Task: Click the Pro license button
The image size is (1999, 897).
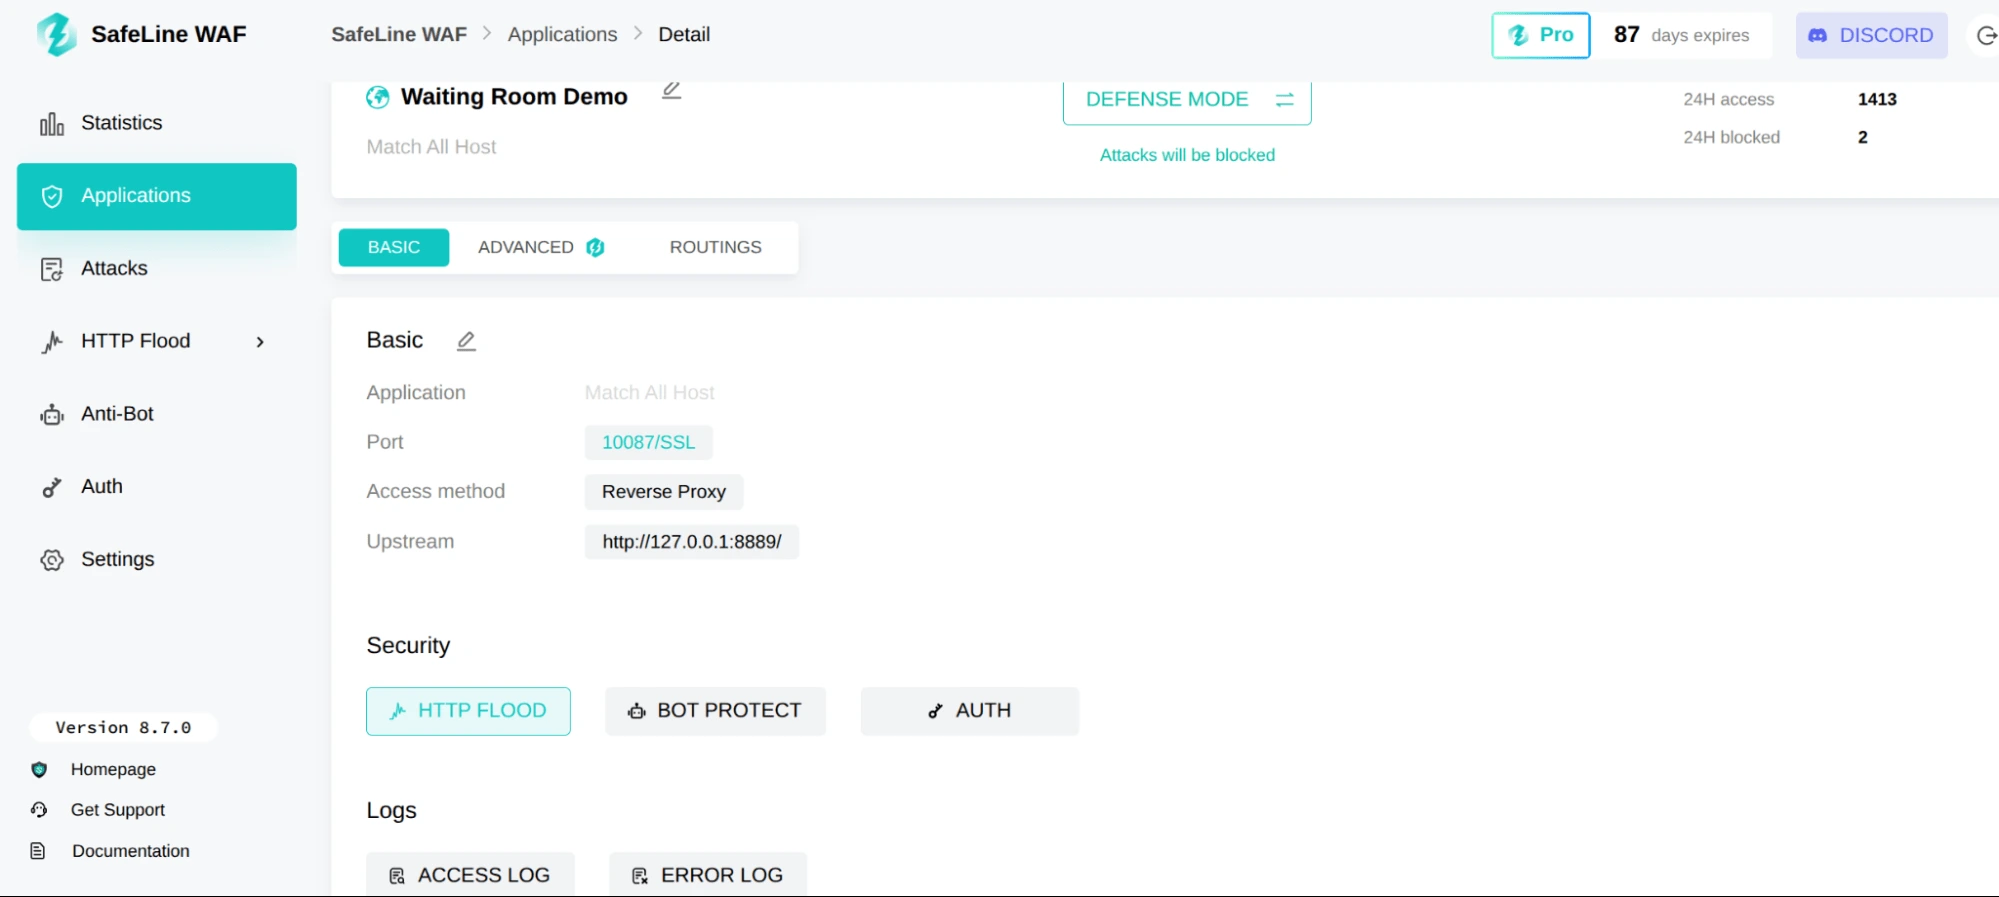Action: coord(1541,35)
